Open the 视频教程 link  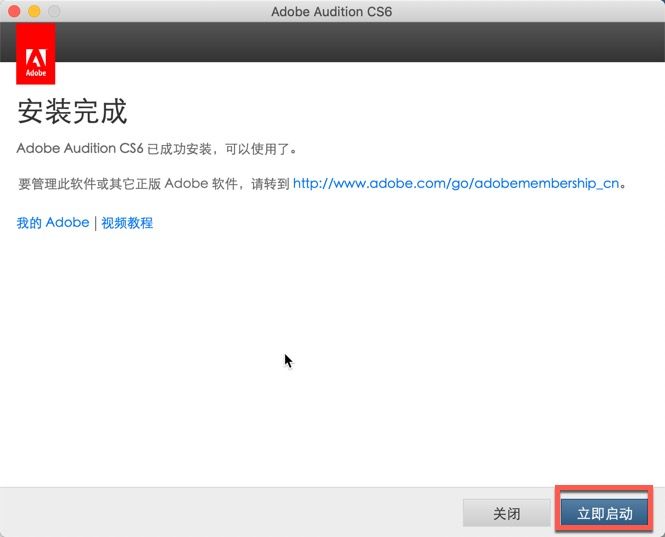(x=127, y=223)
